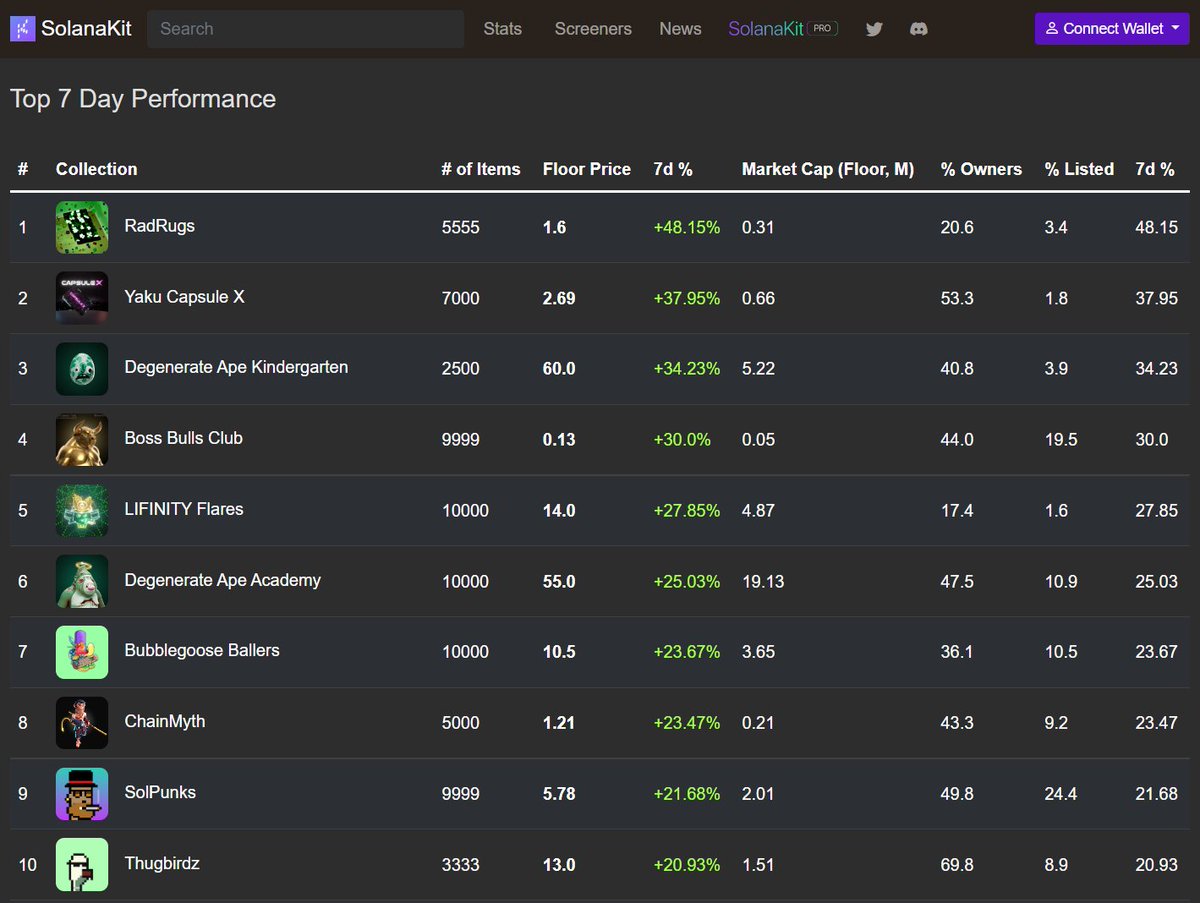
Task: Open the Stats menu
Action: [x=503, y=29]
